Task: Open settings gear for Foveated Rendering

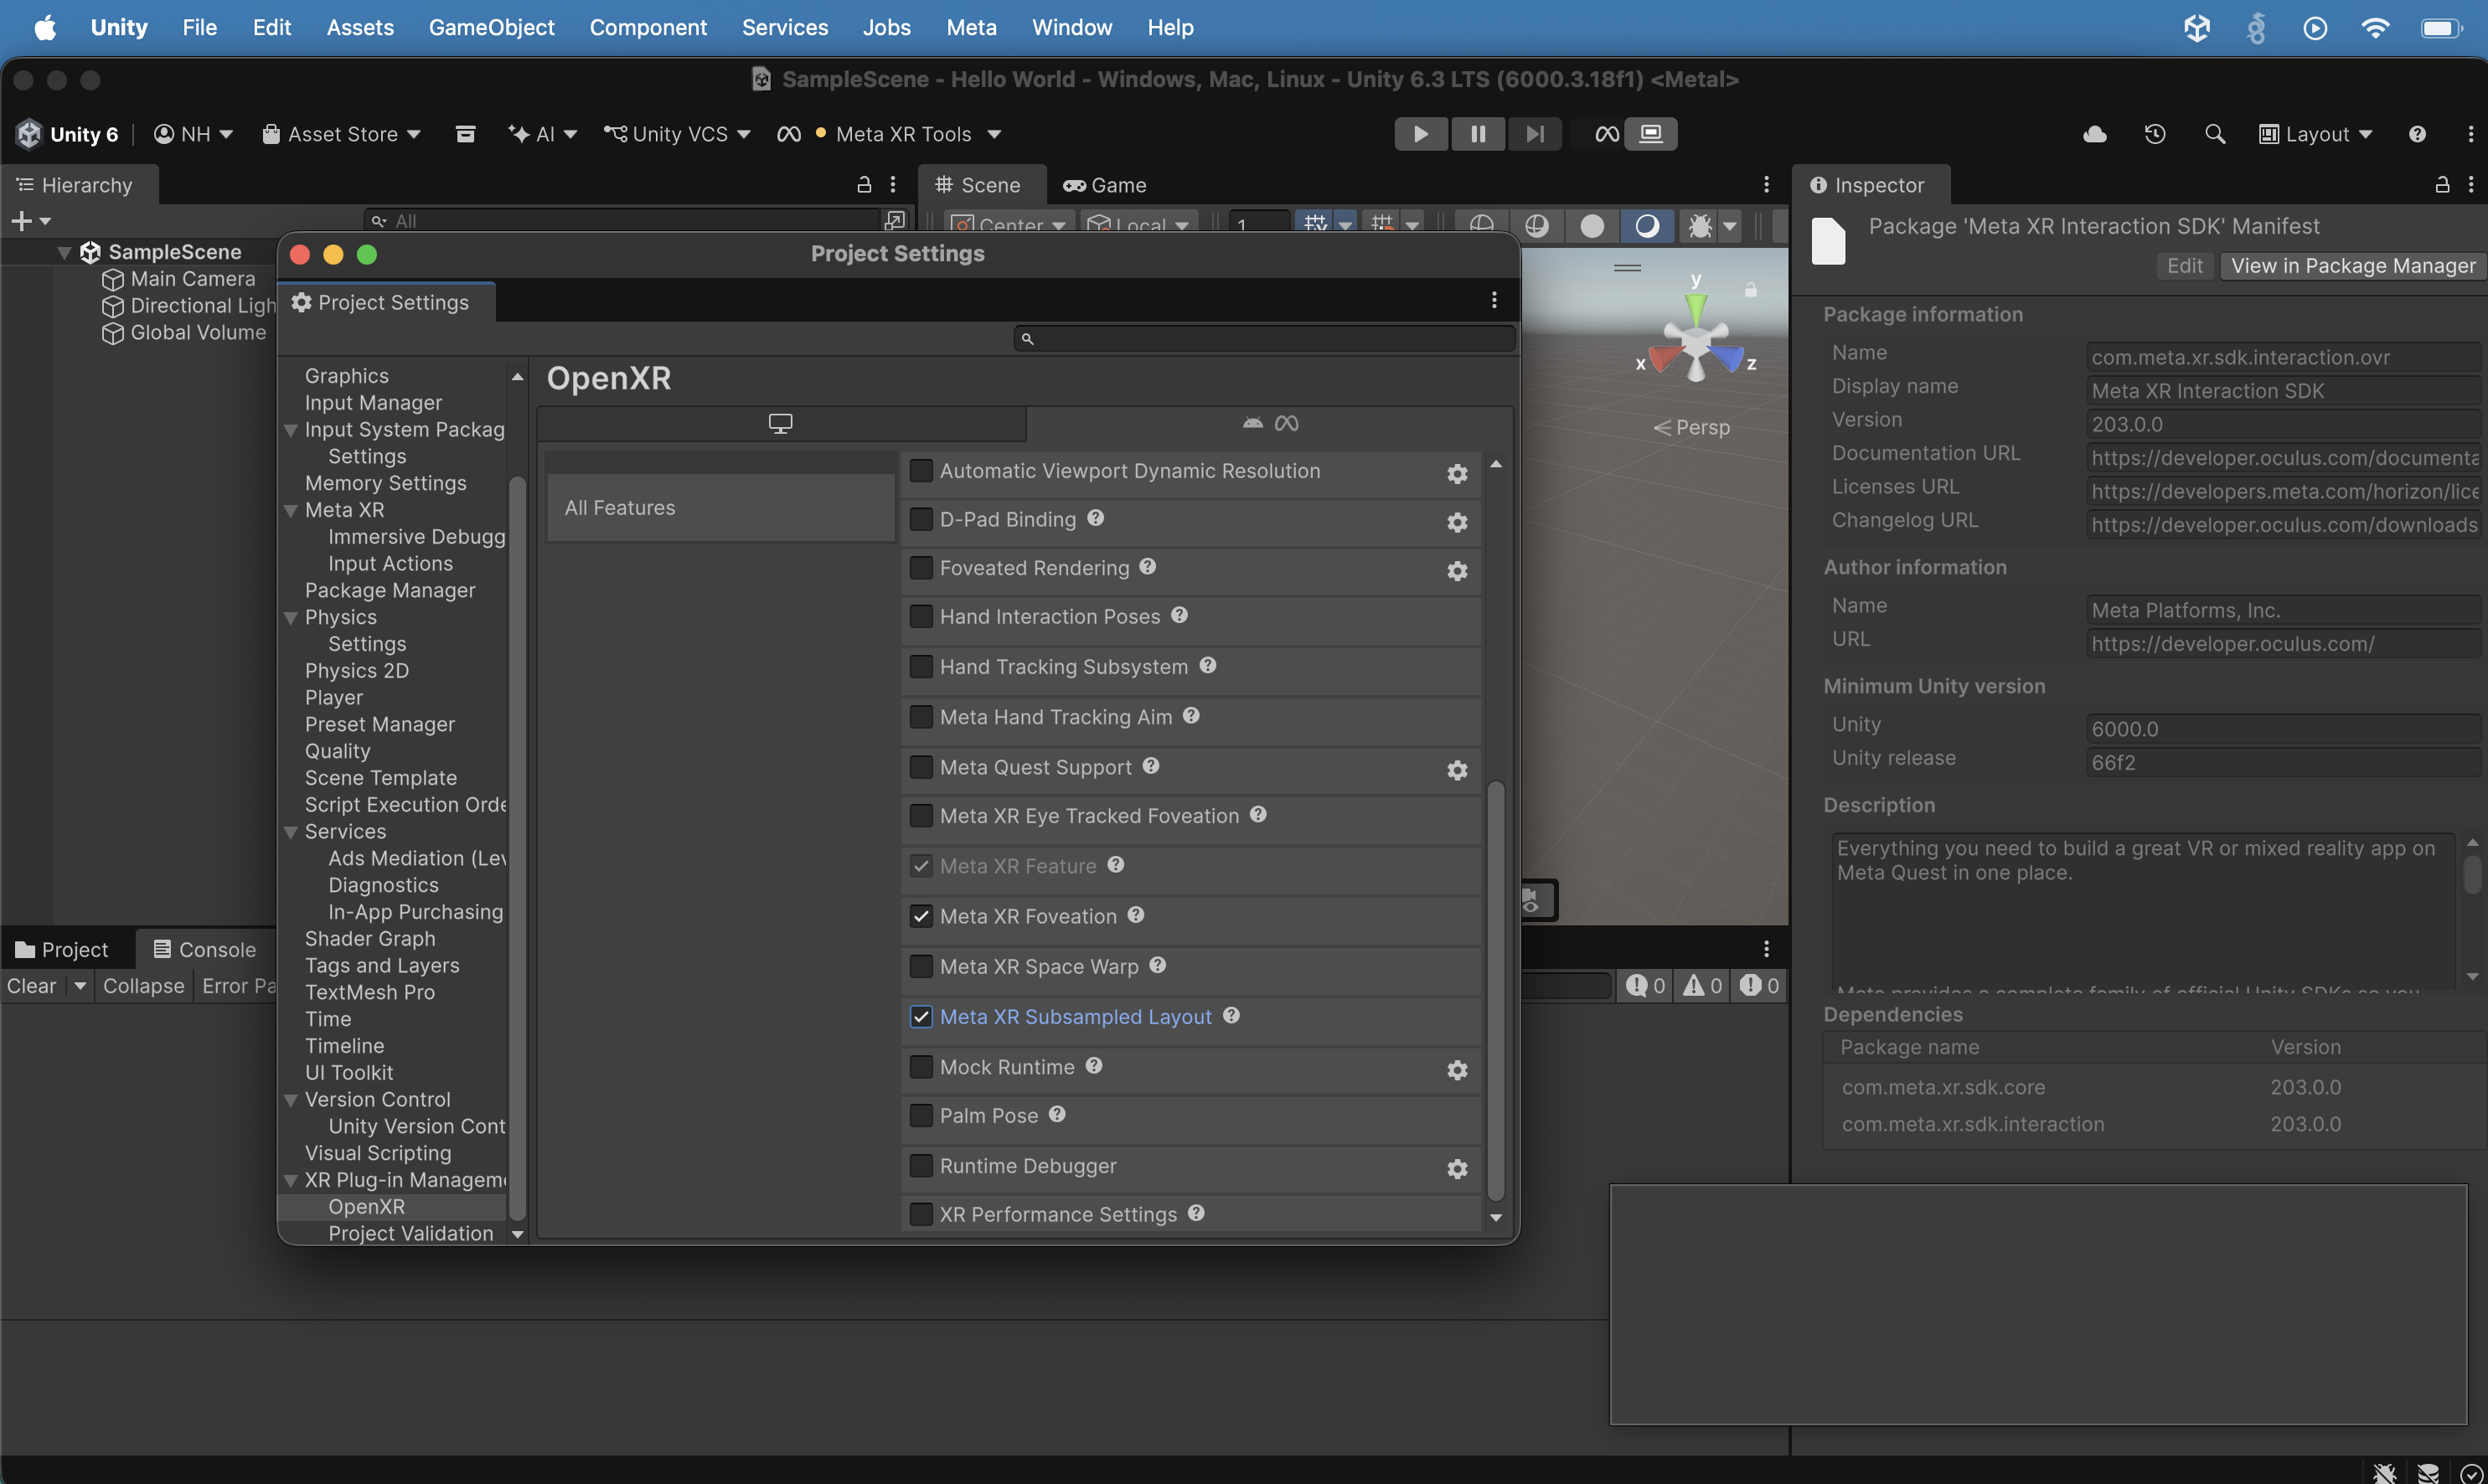Action: click(1457, 571)
